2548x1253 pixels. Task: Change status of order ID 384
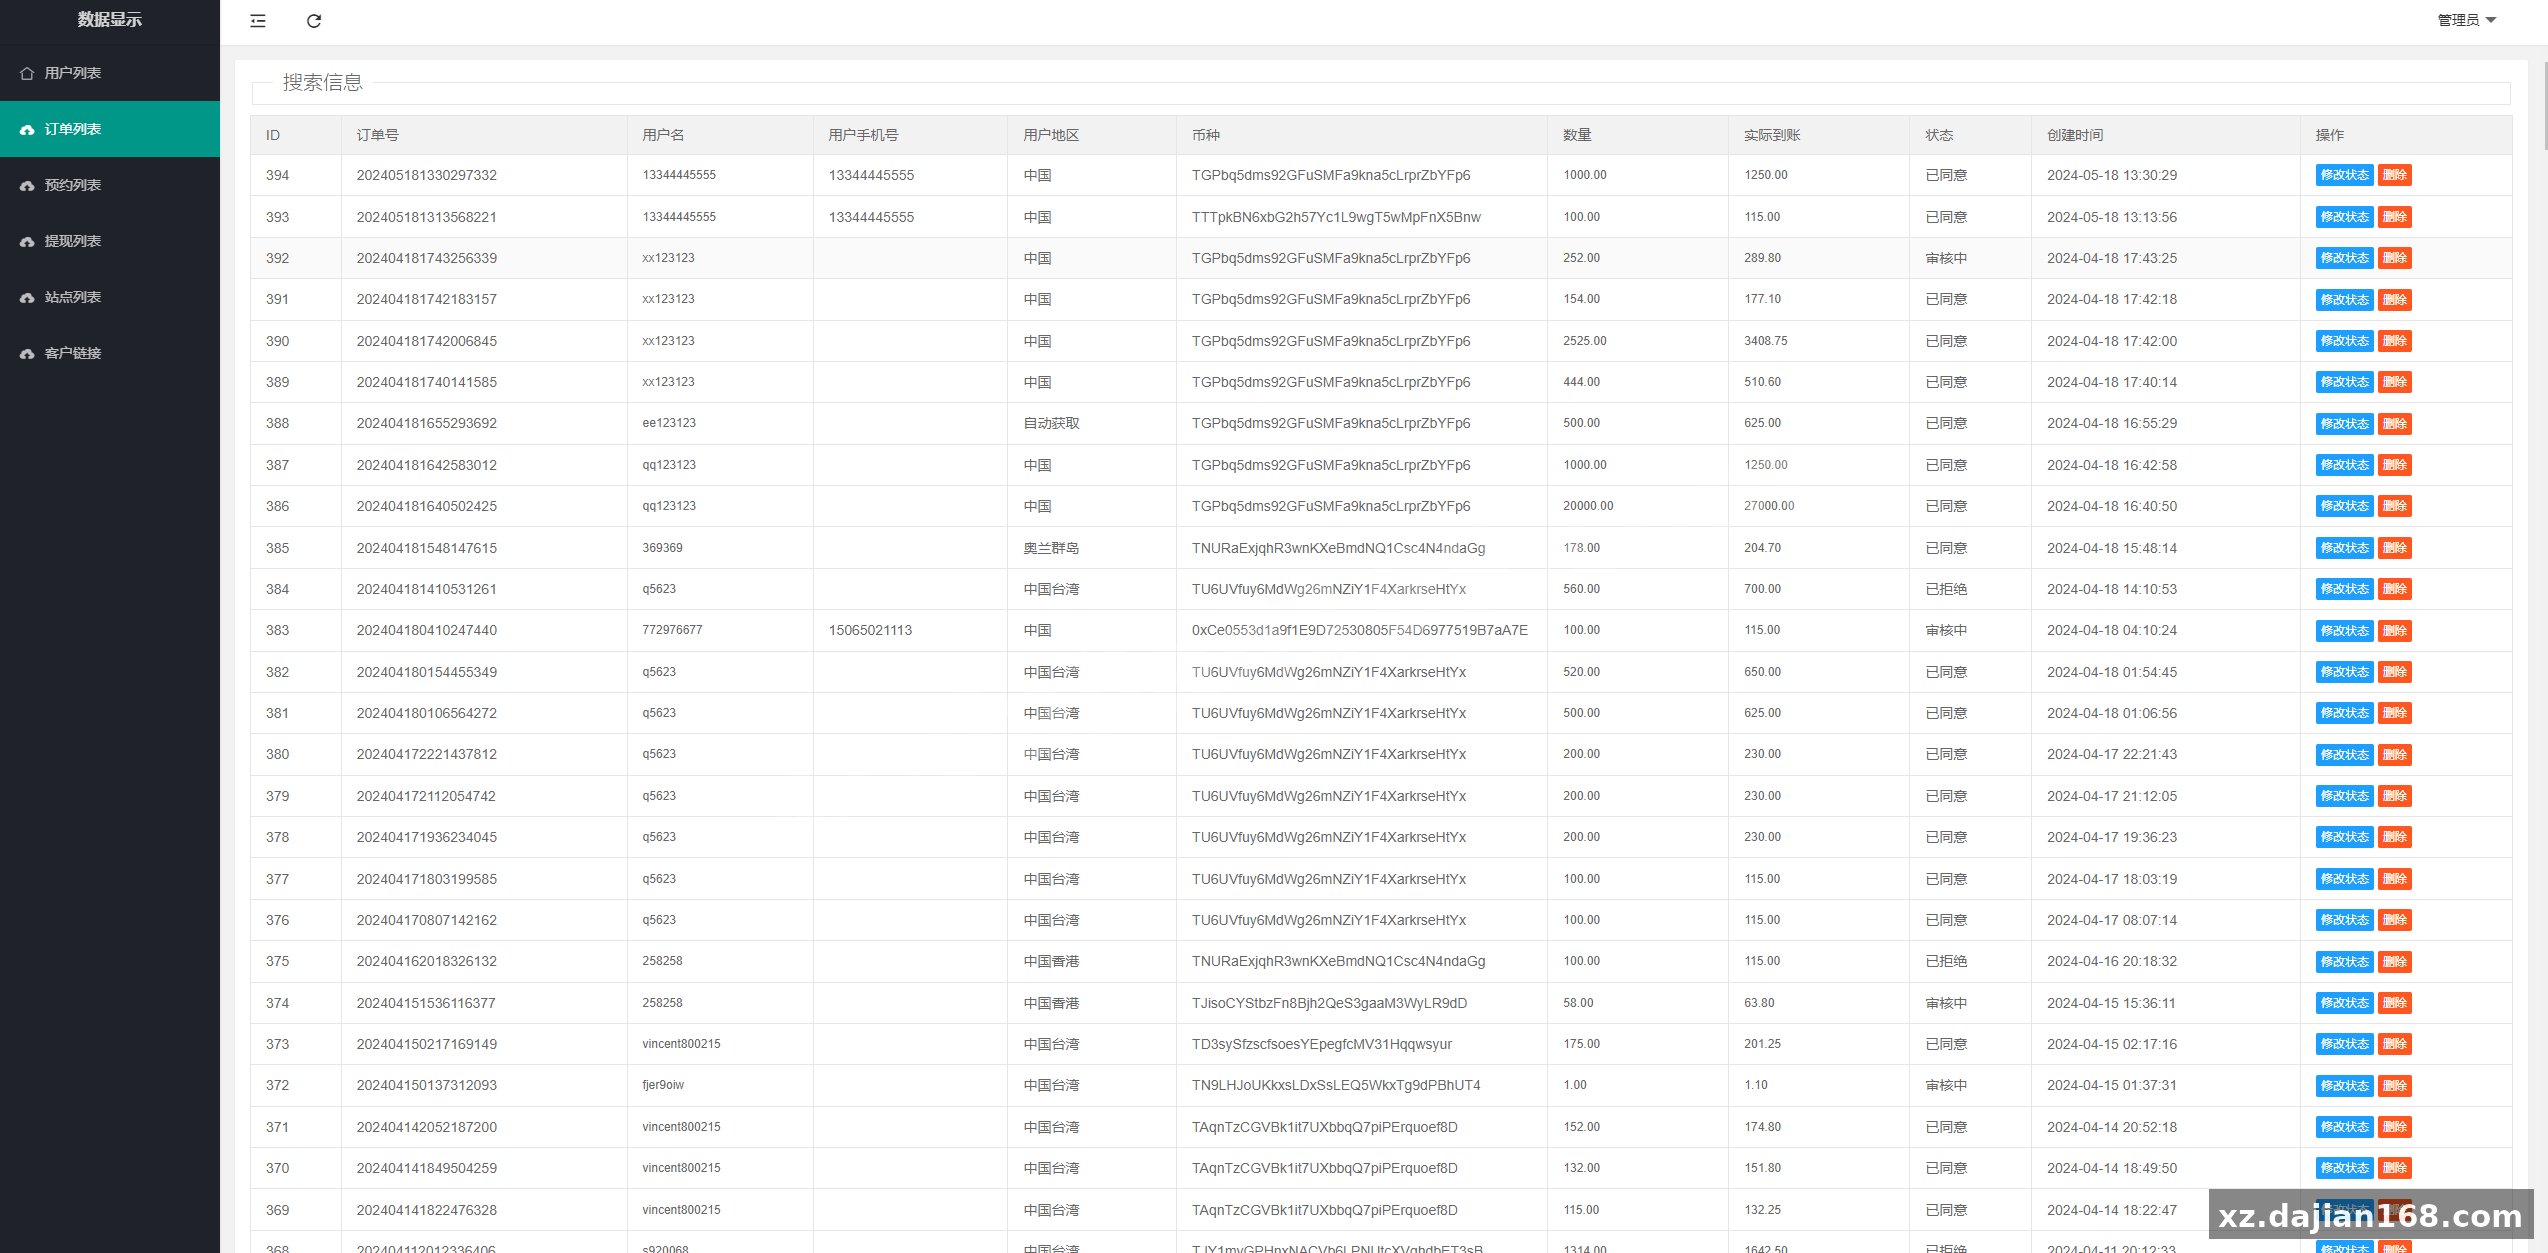[2344, 589]
